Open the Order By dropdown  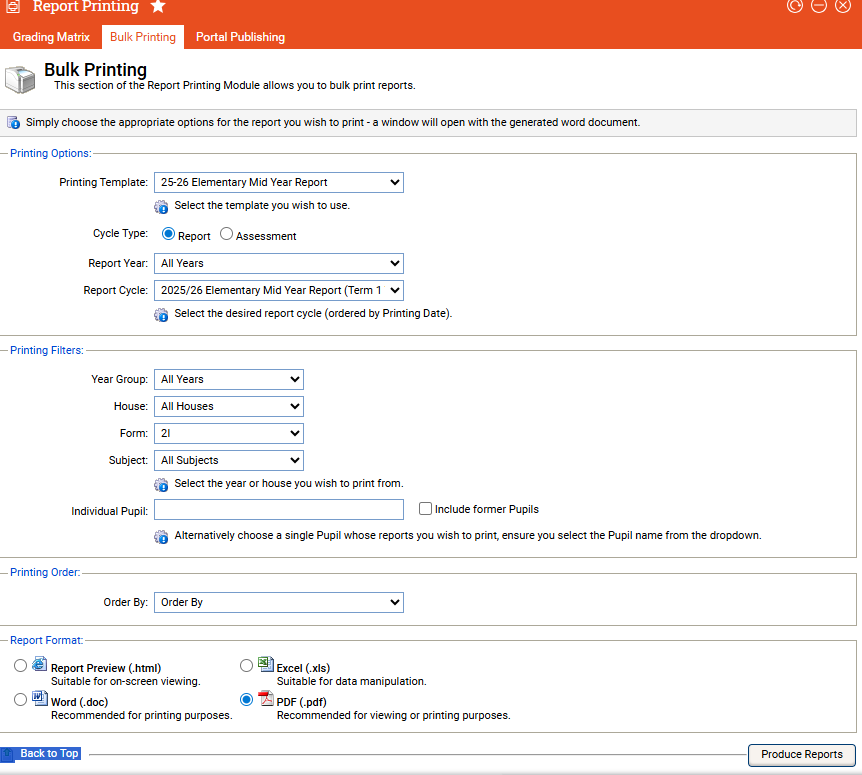[278, 602]
